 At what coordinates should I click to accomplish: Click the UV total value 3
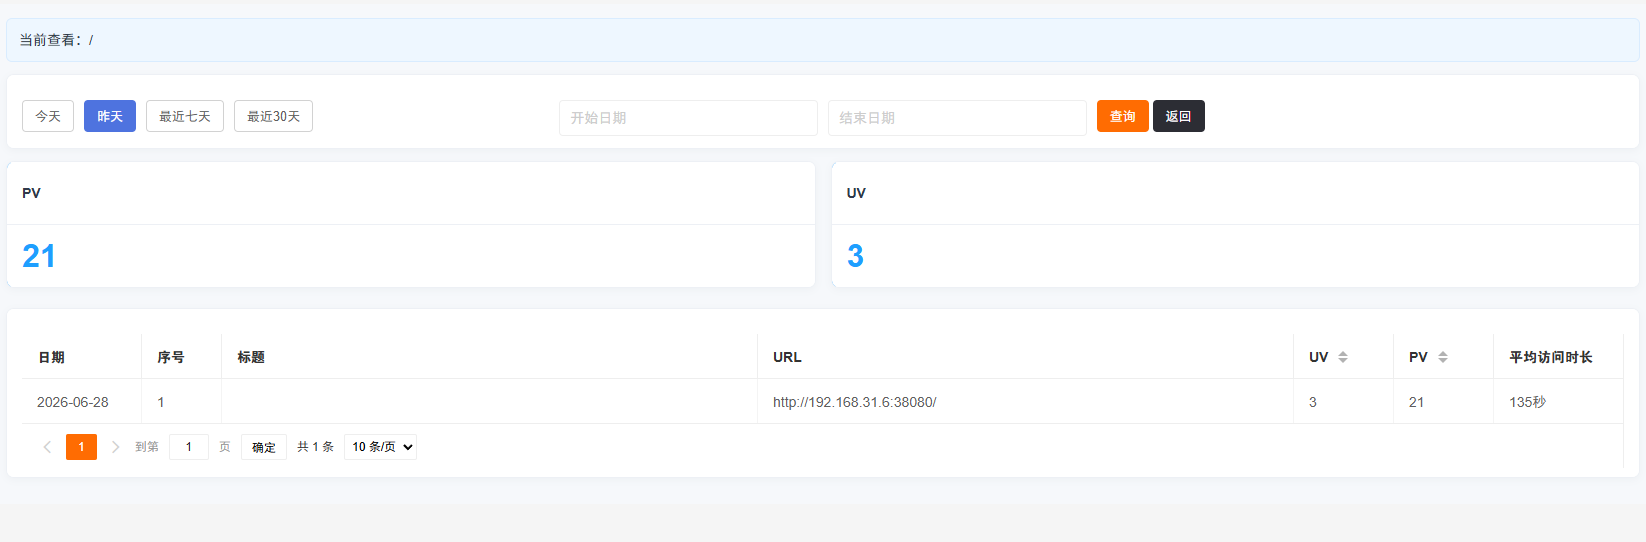pyautogui.click(x=855, y=256)
